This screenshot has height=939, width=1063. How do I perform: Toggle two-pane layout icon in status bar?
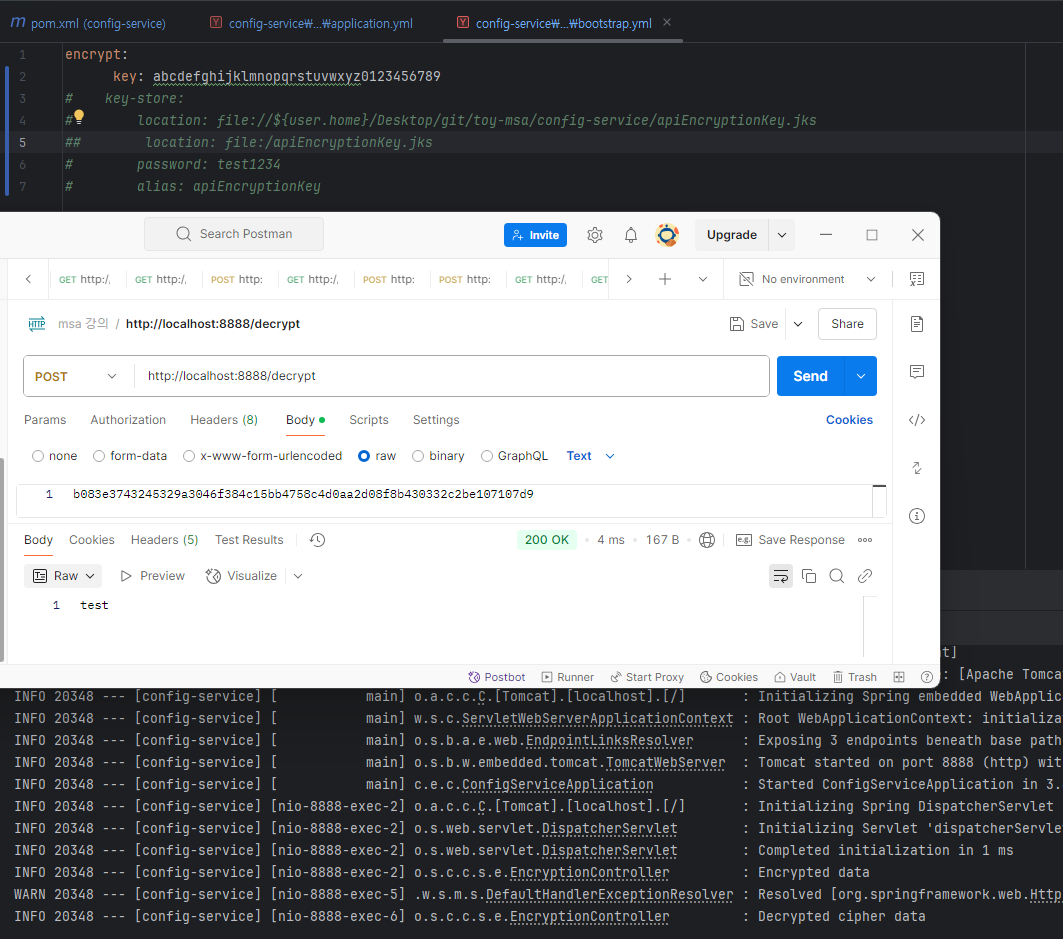click(x=899, y=677)
